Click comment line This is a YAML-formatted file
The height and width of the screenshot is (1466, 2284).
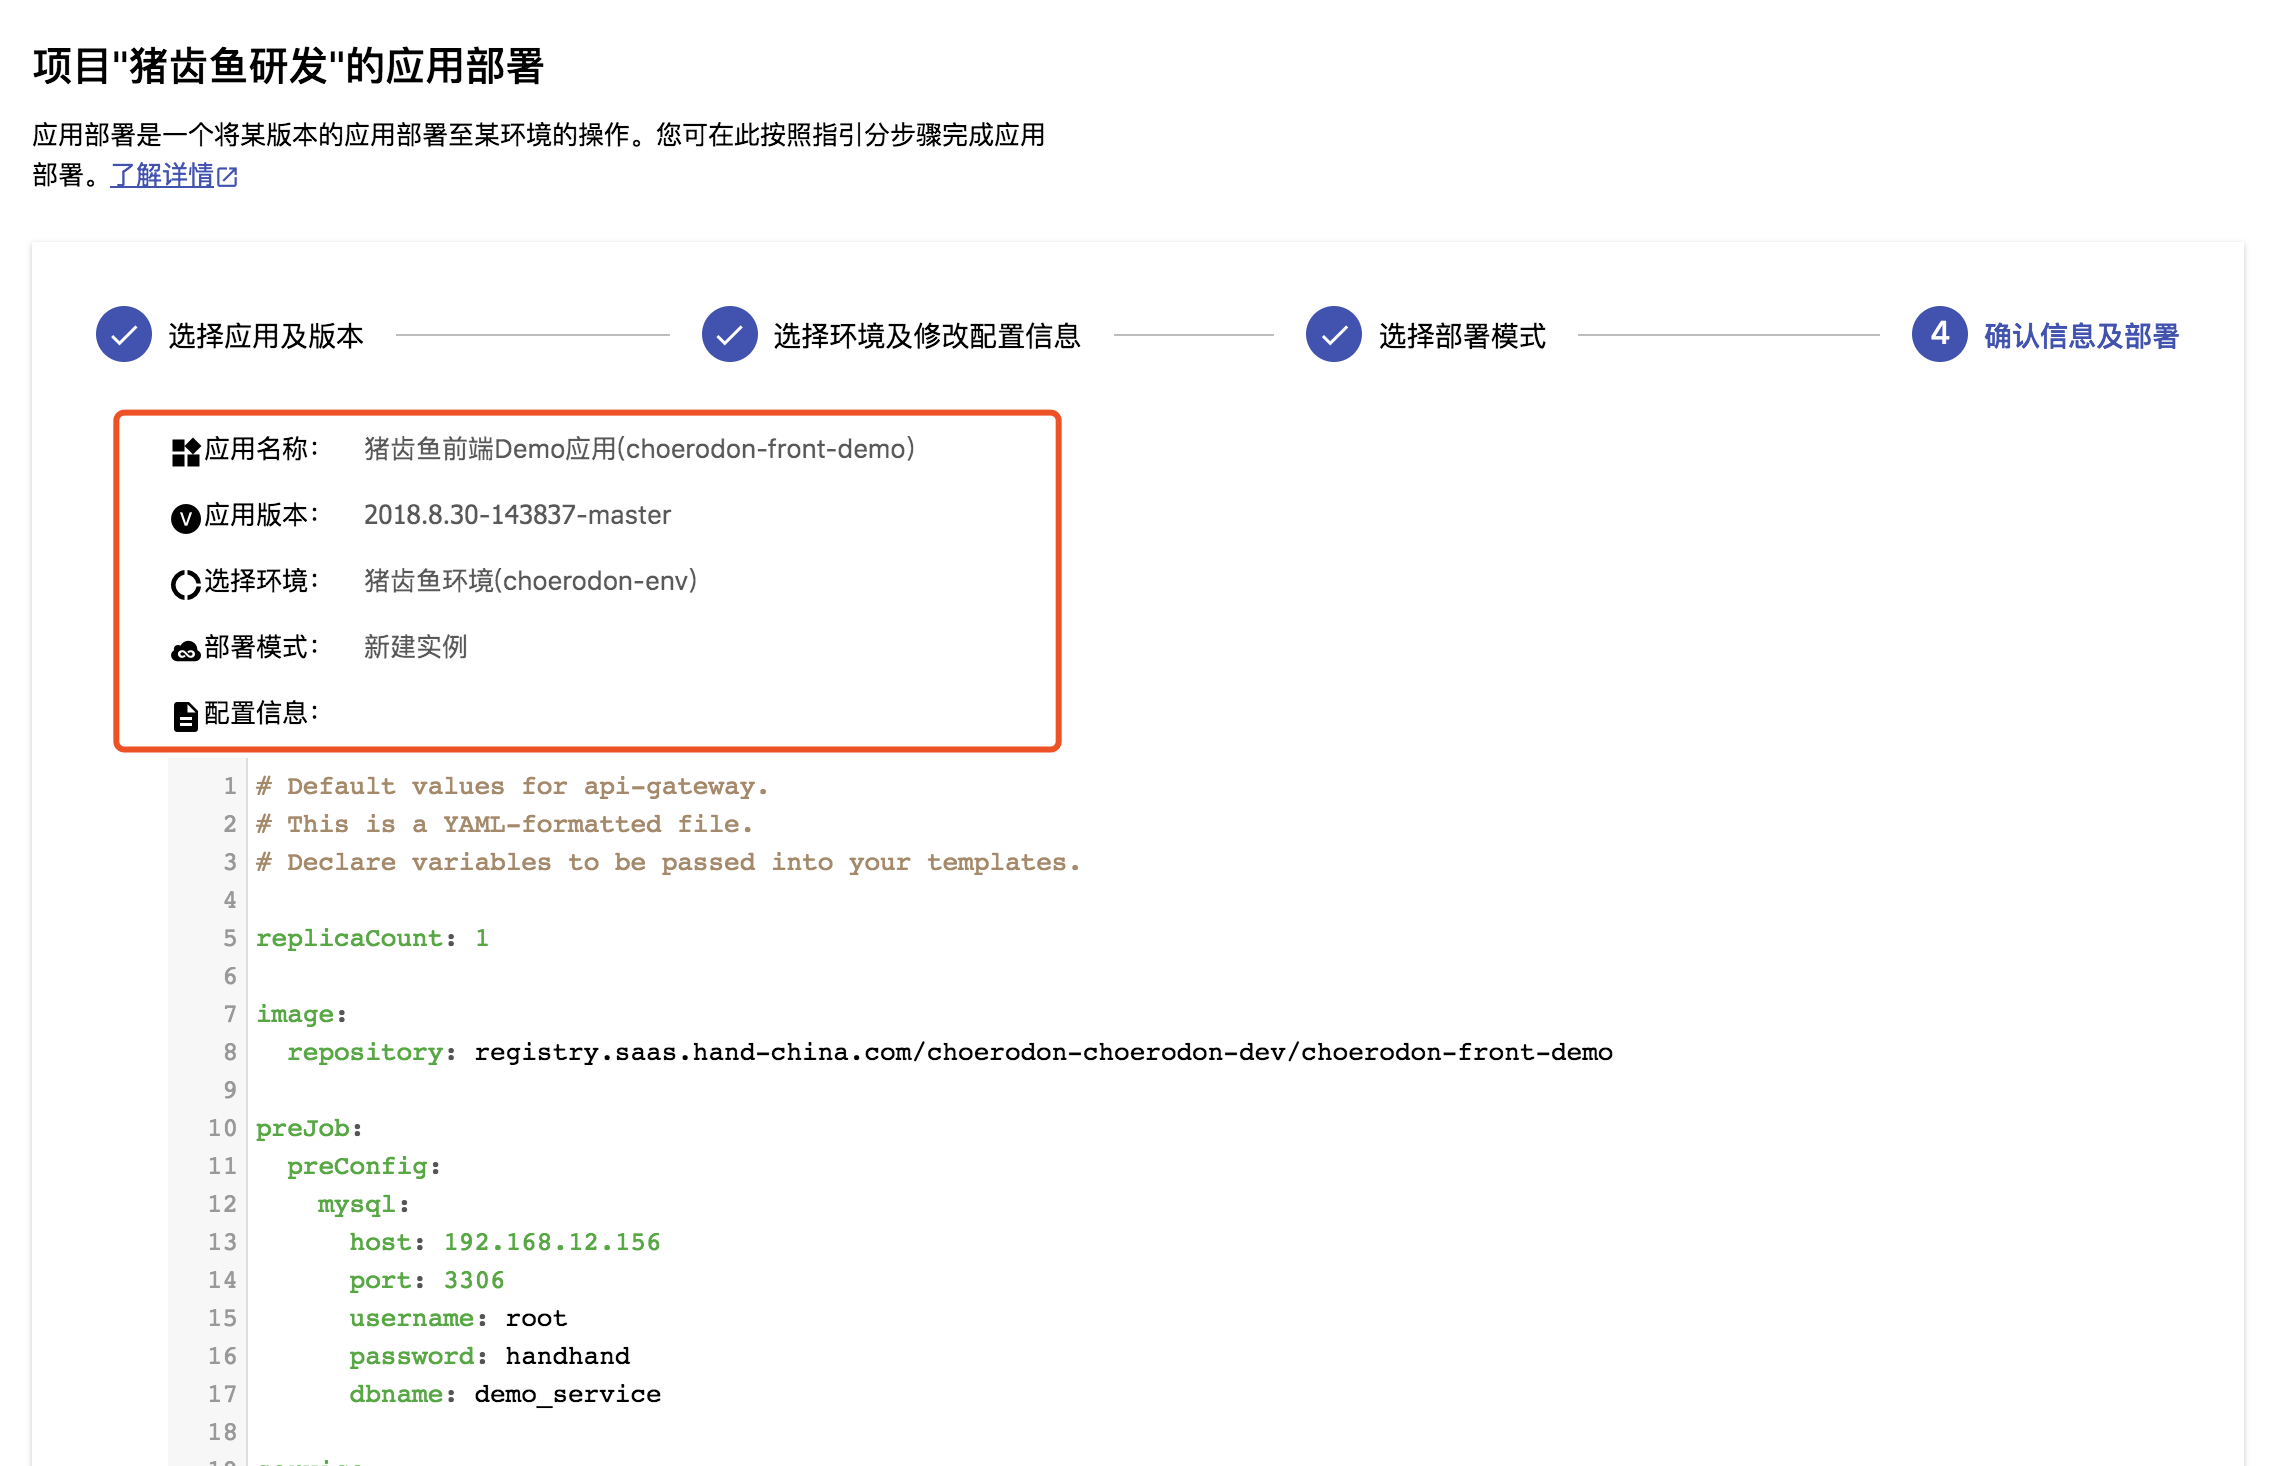pyautogui.click(x=504, y=824)
